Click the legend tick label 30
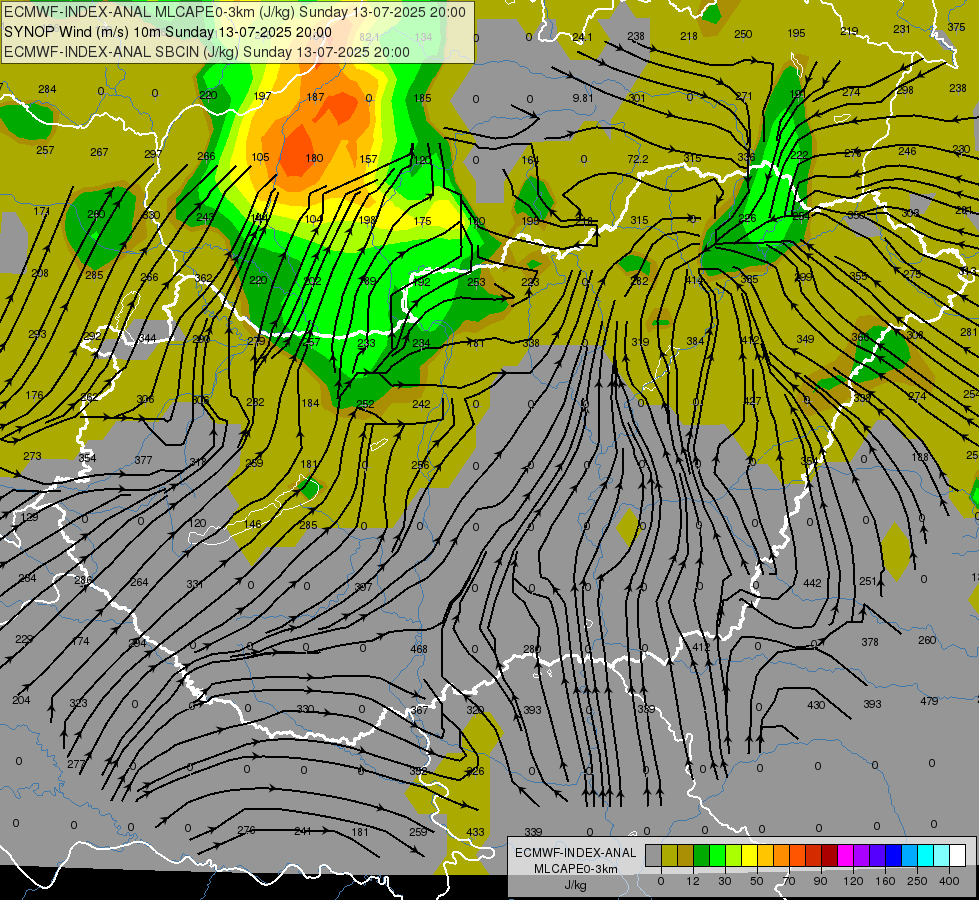The image size is (979, 900). tap(724, 881)
